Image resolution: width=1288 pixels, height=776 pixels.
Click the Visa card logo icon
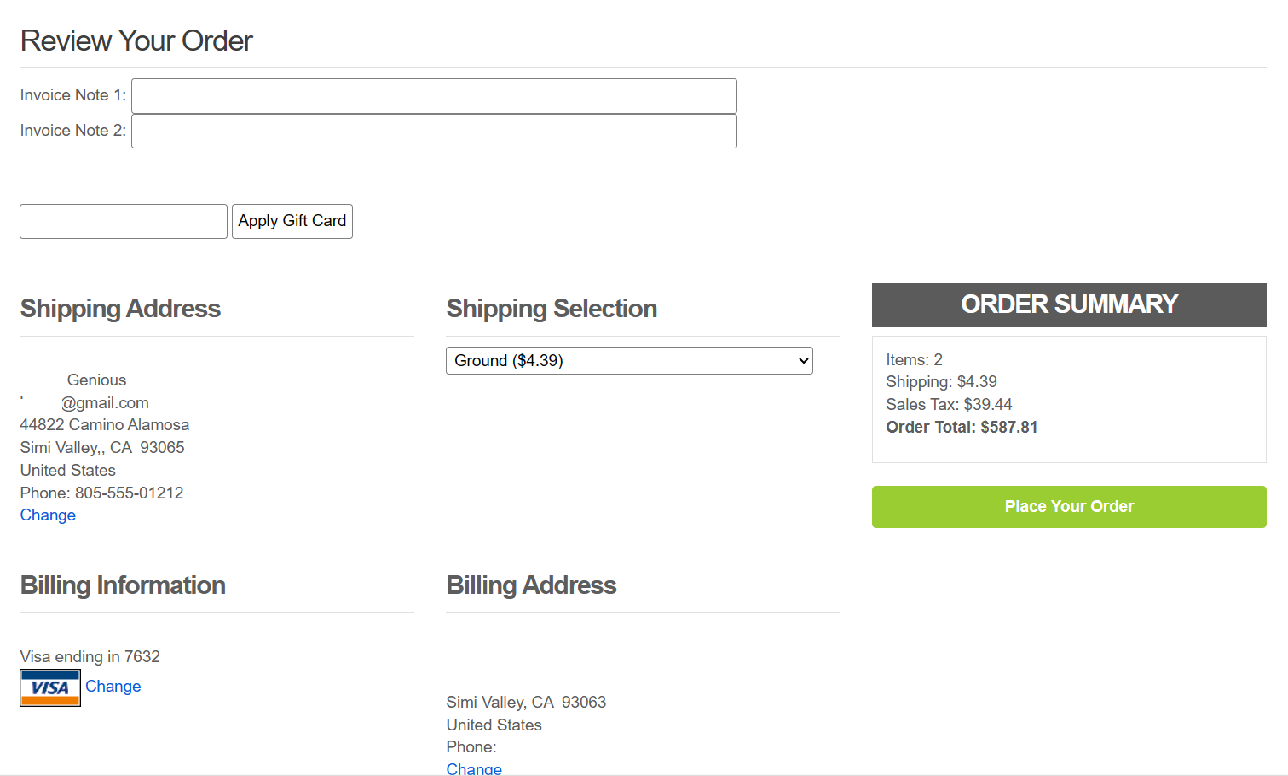50,688
